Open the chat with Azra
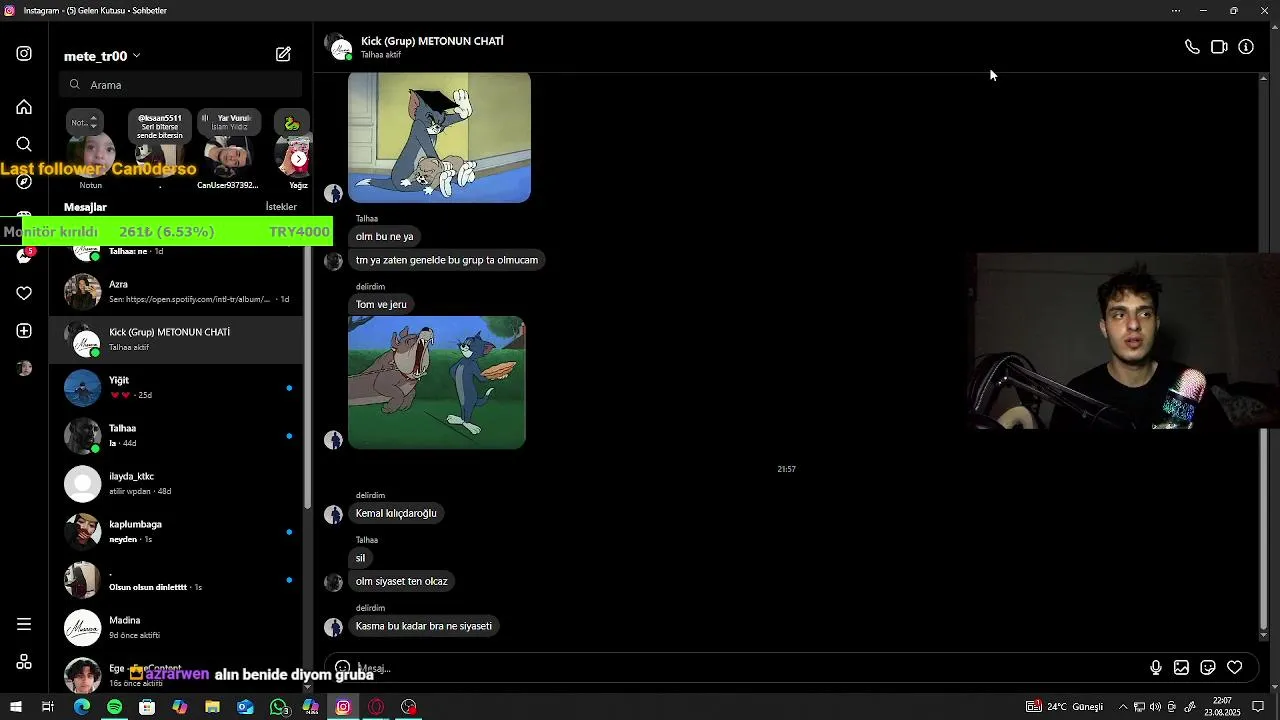This screenshot has width=1280, height=720. [x=177, y=291]
